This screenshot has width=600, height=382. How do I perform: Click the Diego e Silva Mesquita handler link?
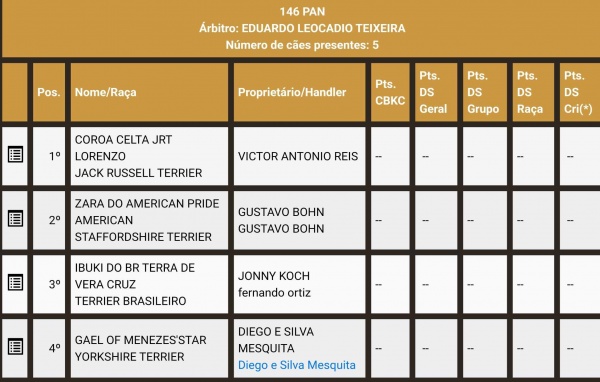[297, 365]
